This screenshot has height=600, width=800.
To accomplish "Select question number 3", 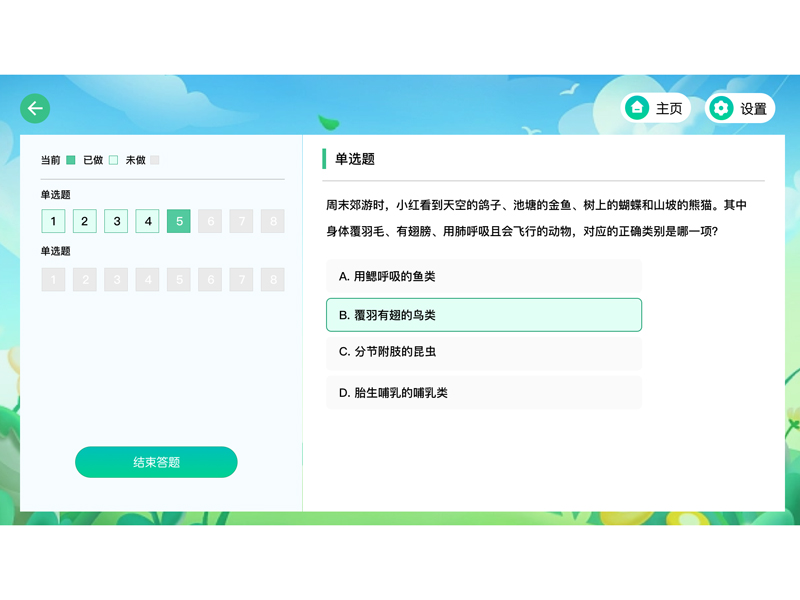I will (115, 221).
